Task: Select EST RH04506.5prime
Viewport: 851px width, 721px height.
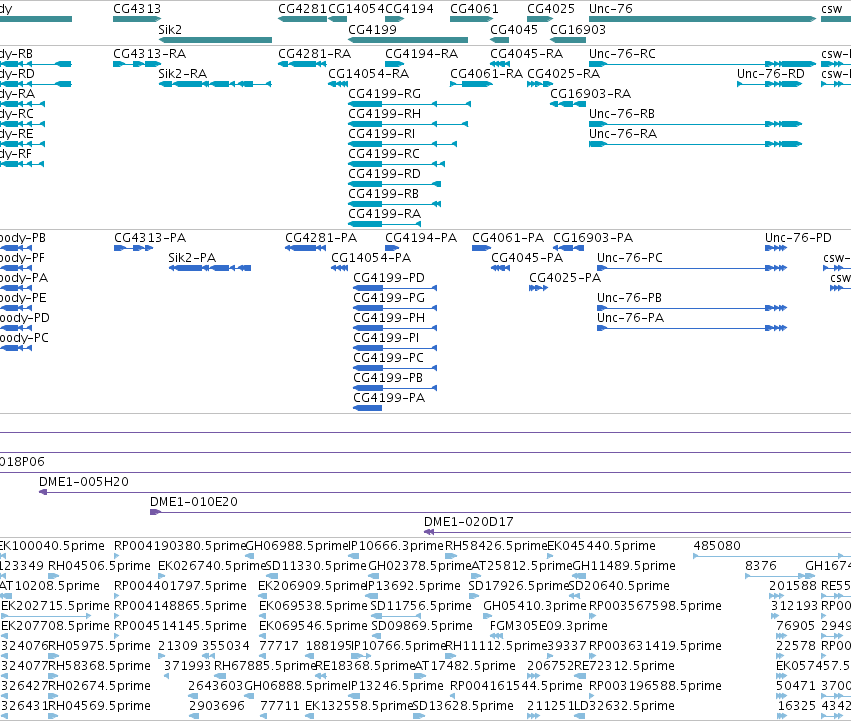Action: pyautogui.click(x=99, y=566)
